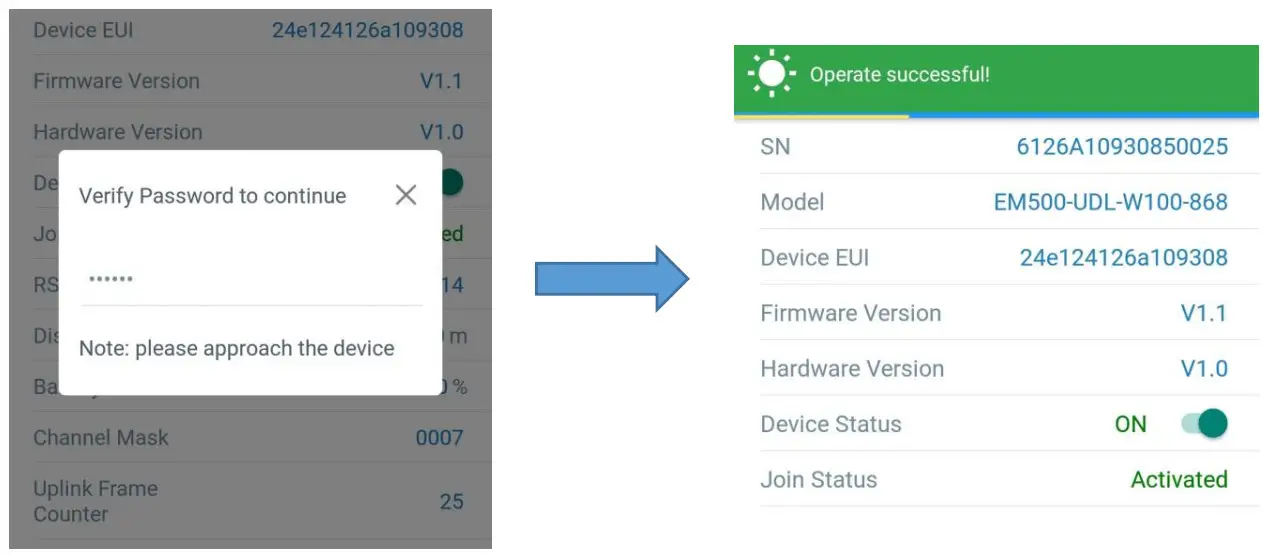The height and width of the screenshot is (555, 1263).
Task: Click the Device EUI value beneath the Model row
Action: (x=1123, y=258)
